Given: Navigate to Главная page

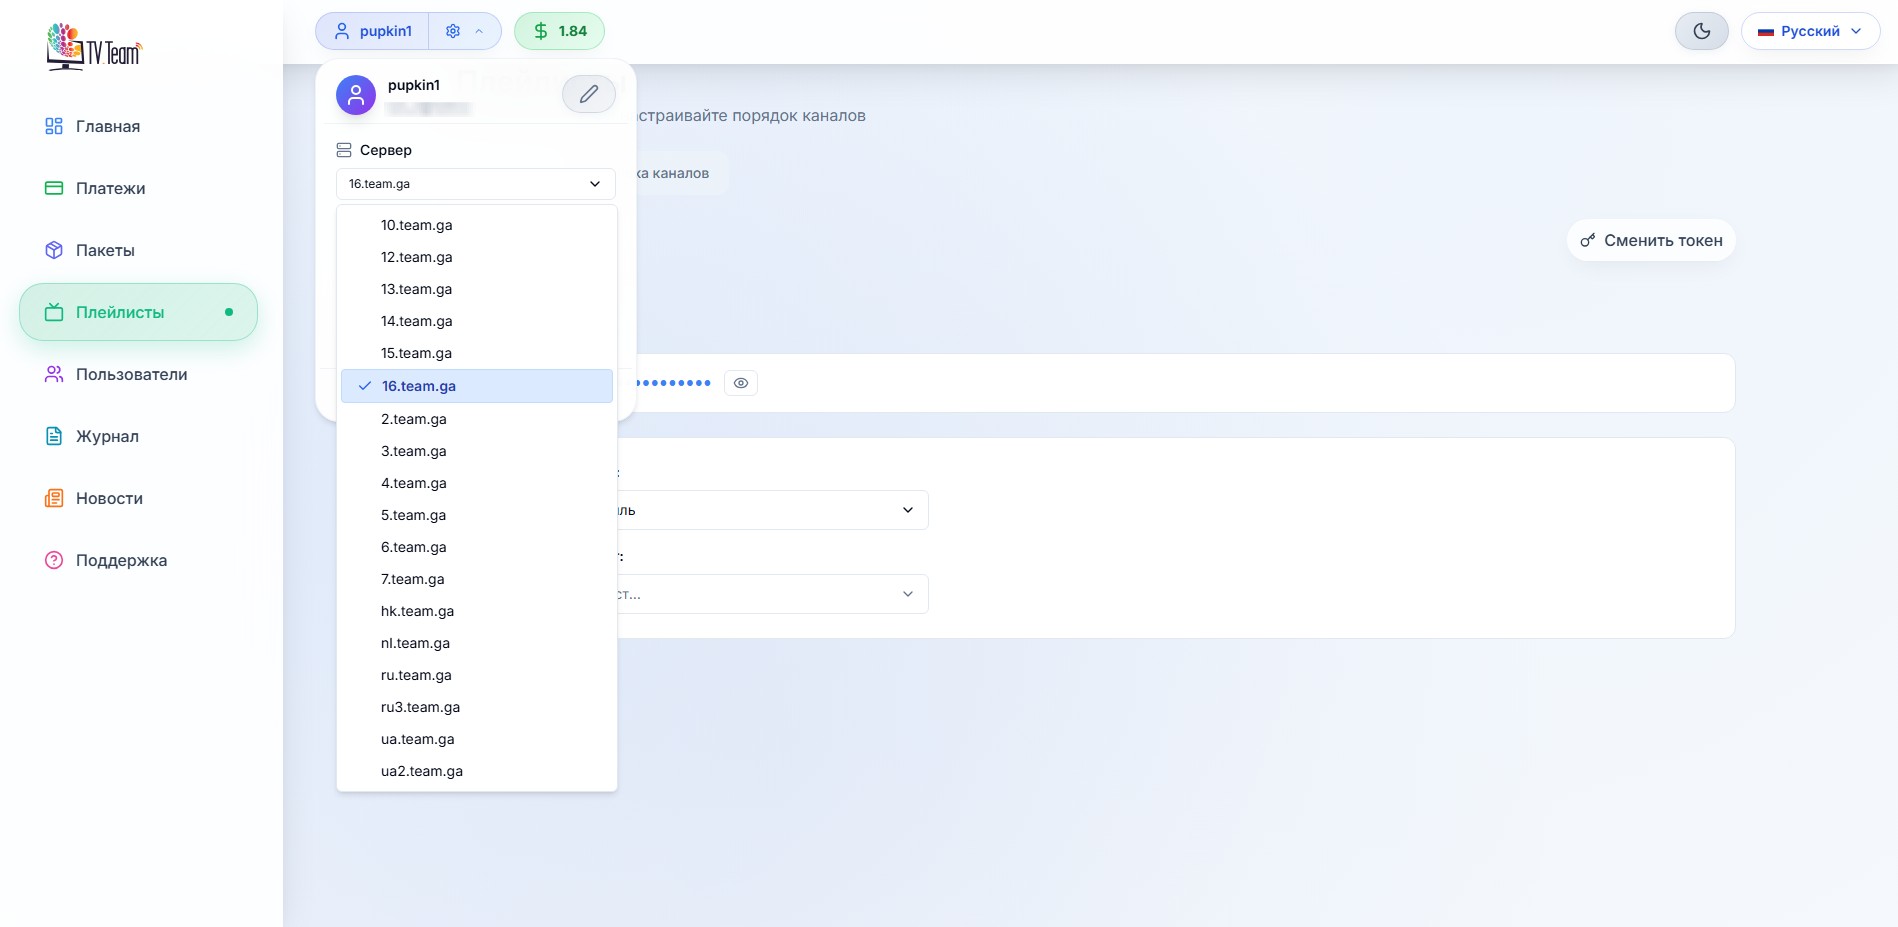Looking at the screenshot, I should point(107,126).
